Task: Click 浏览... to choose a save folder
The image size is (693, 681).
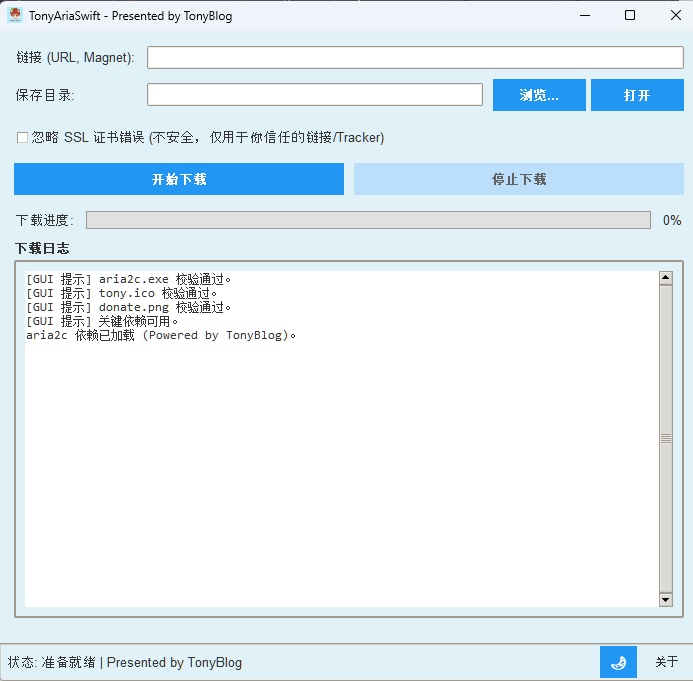Action: pyautogui.click(x=539, y=95)
